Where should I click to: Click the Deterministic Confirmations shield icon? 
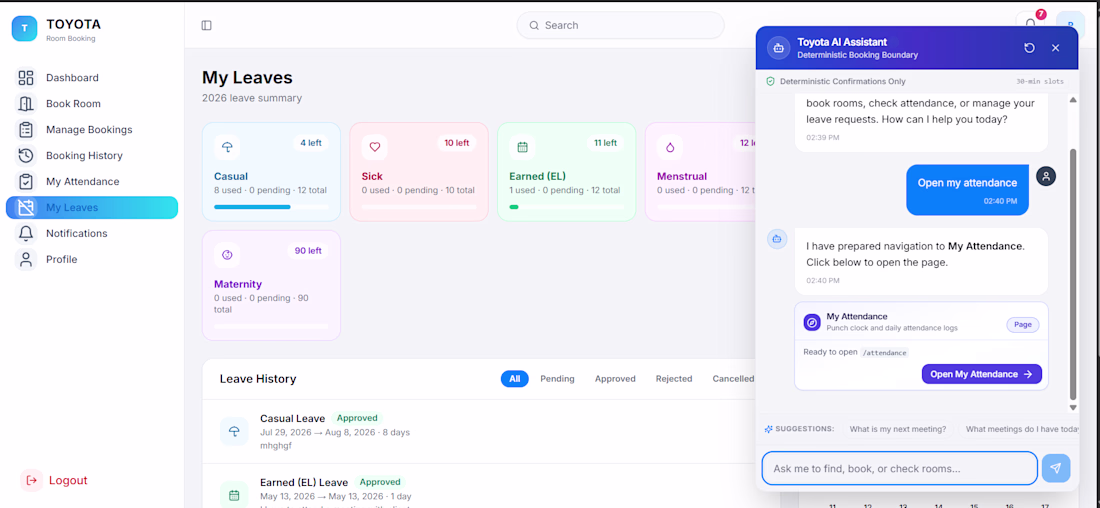click(x=770, y=81)
